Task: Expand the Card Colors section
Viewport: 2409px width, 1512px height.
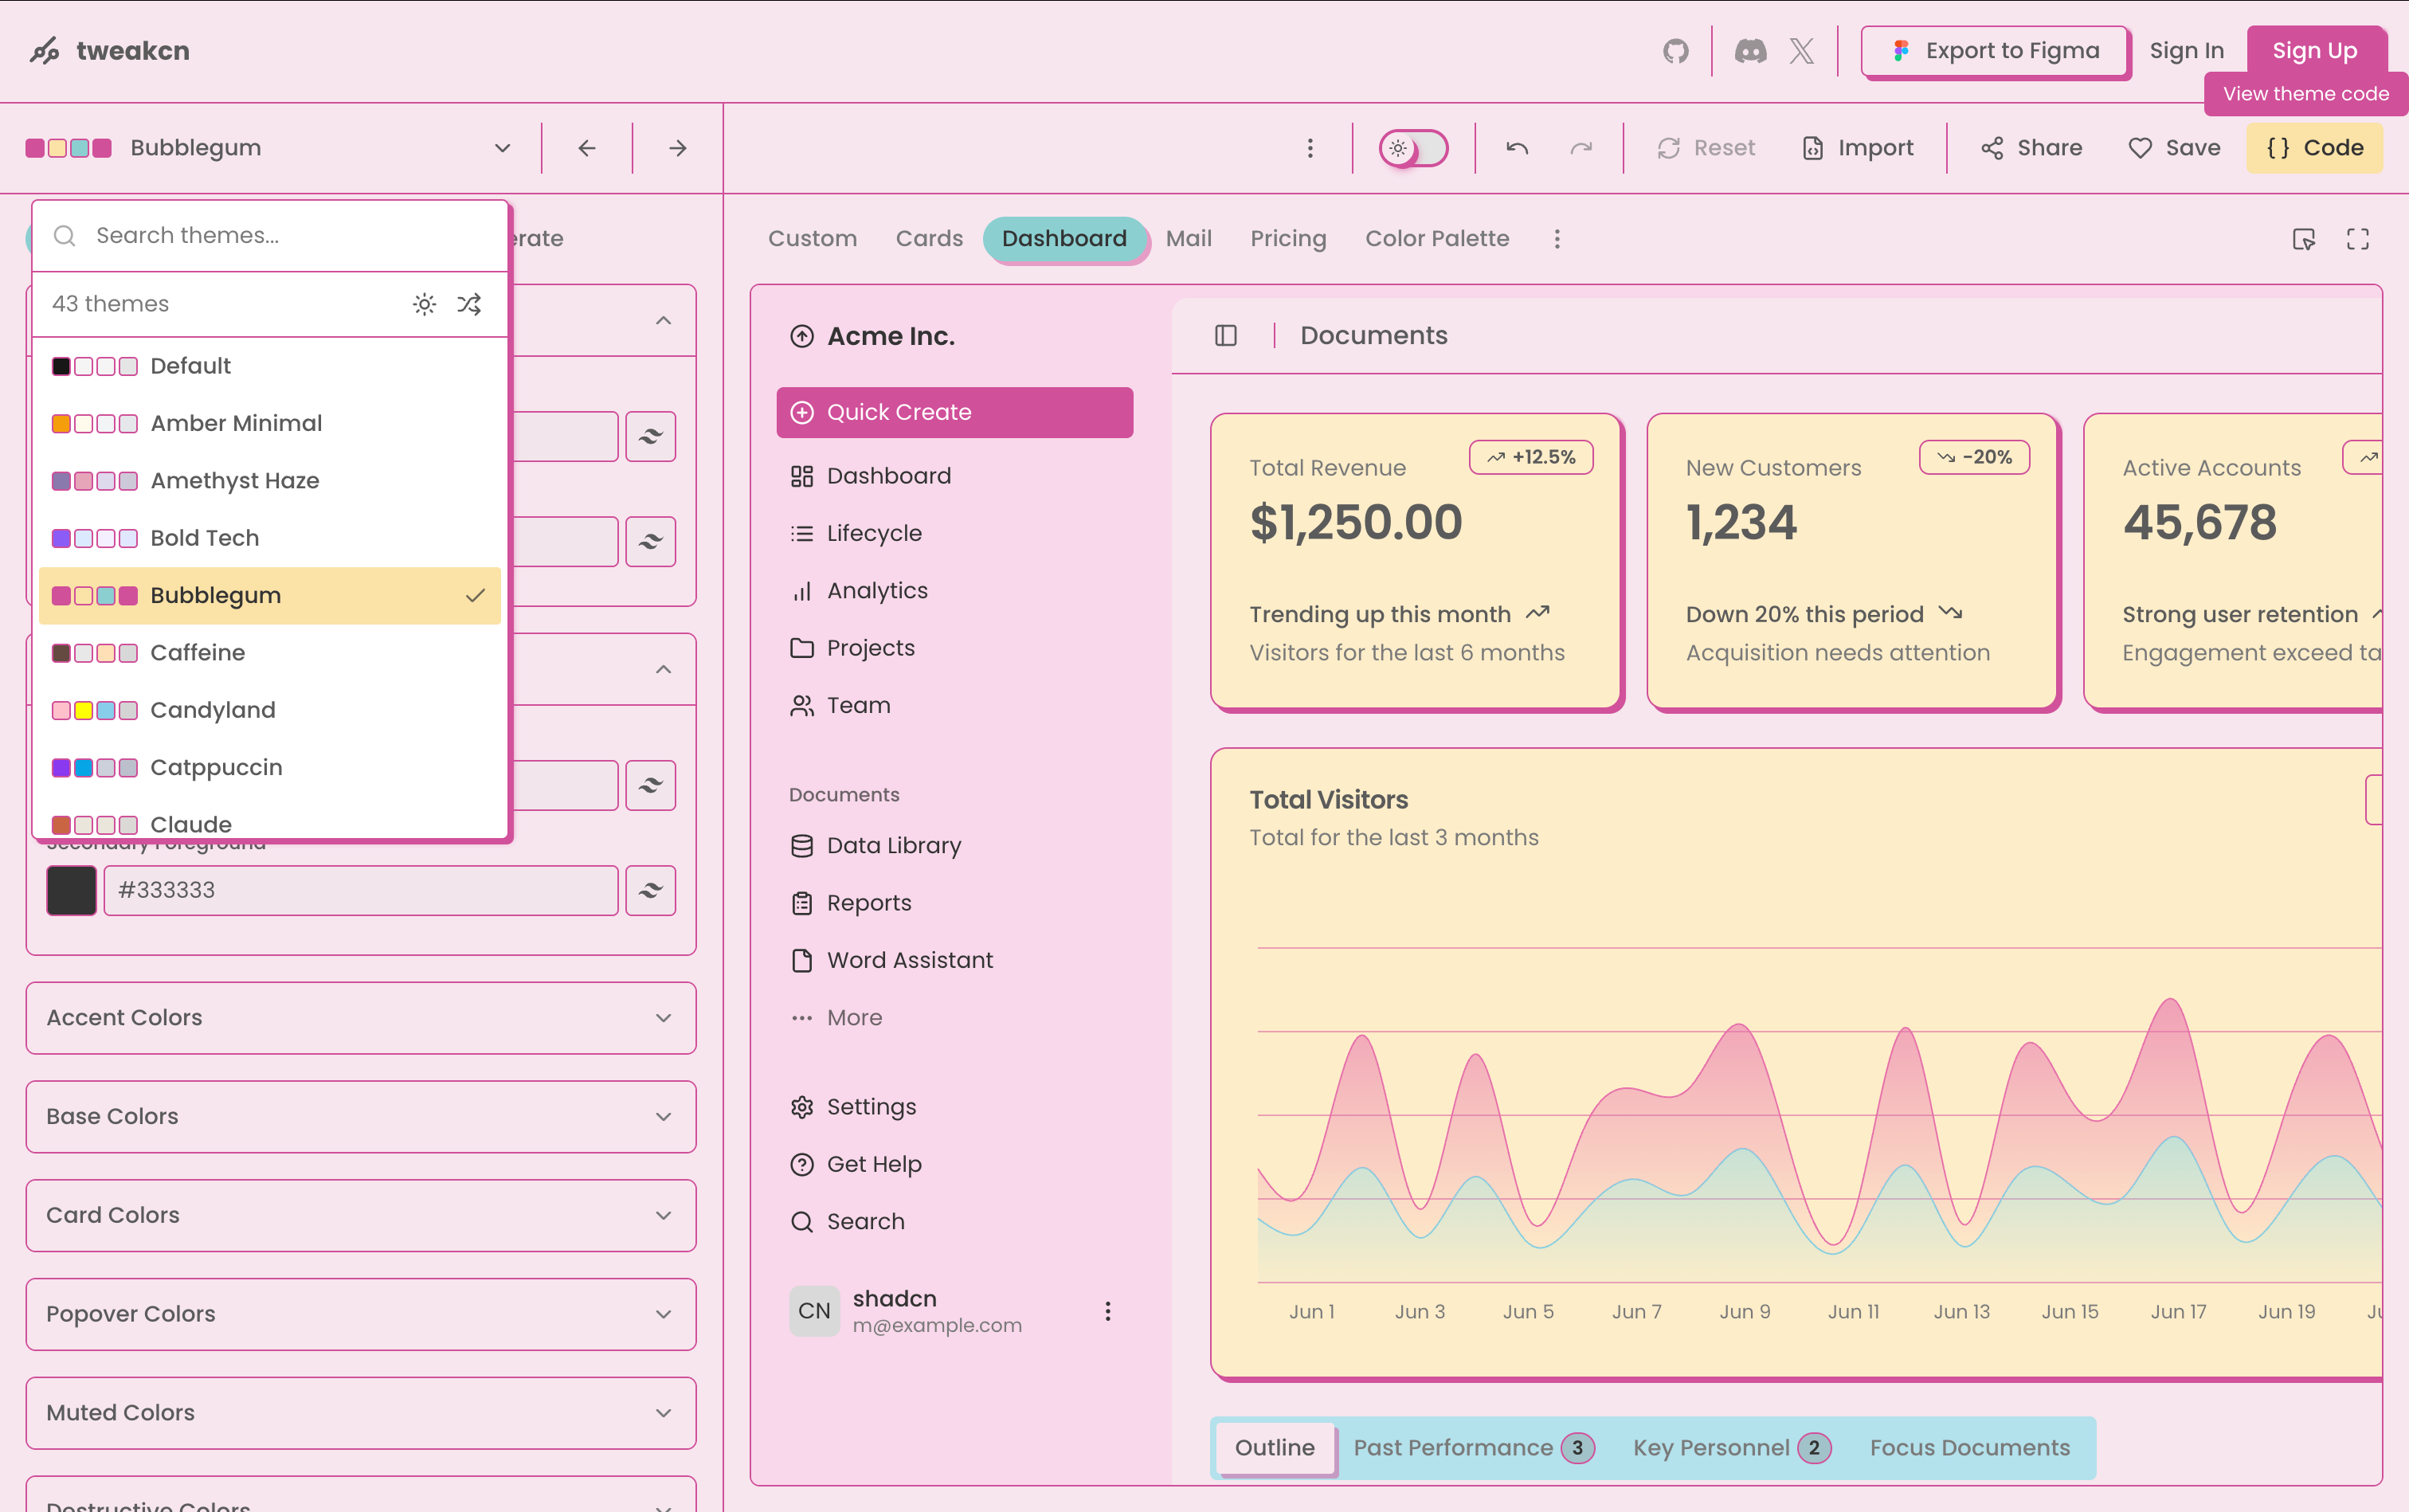Action: click(x=360, y=1215)
